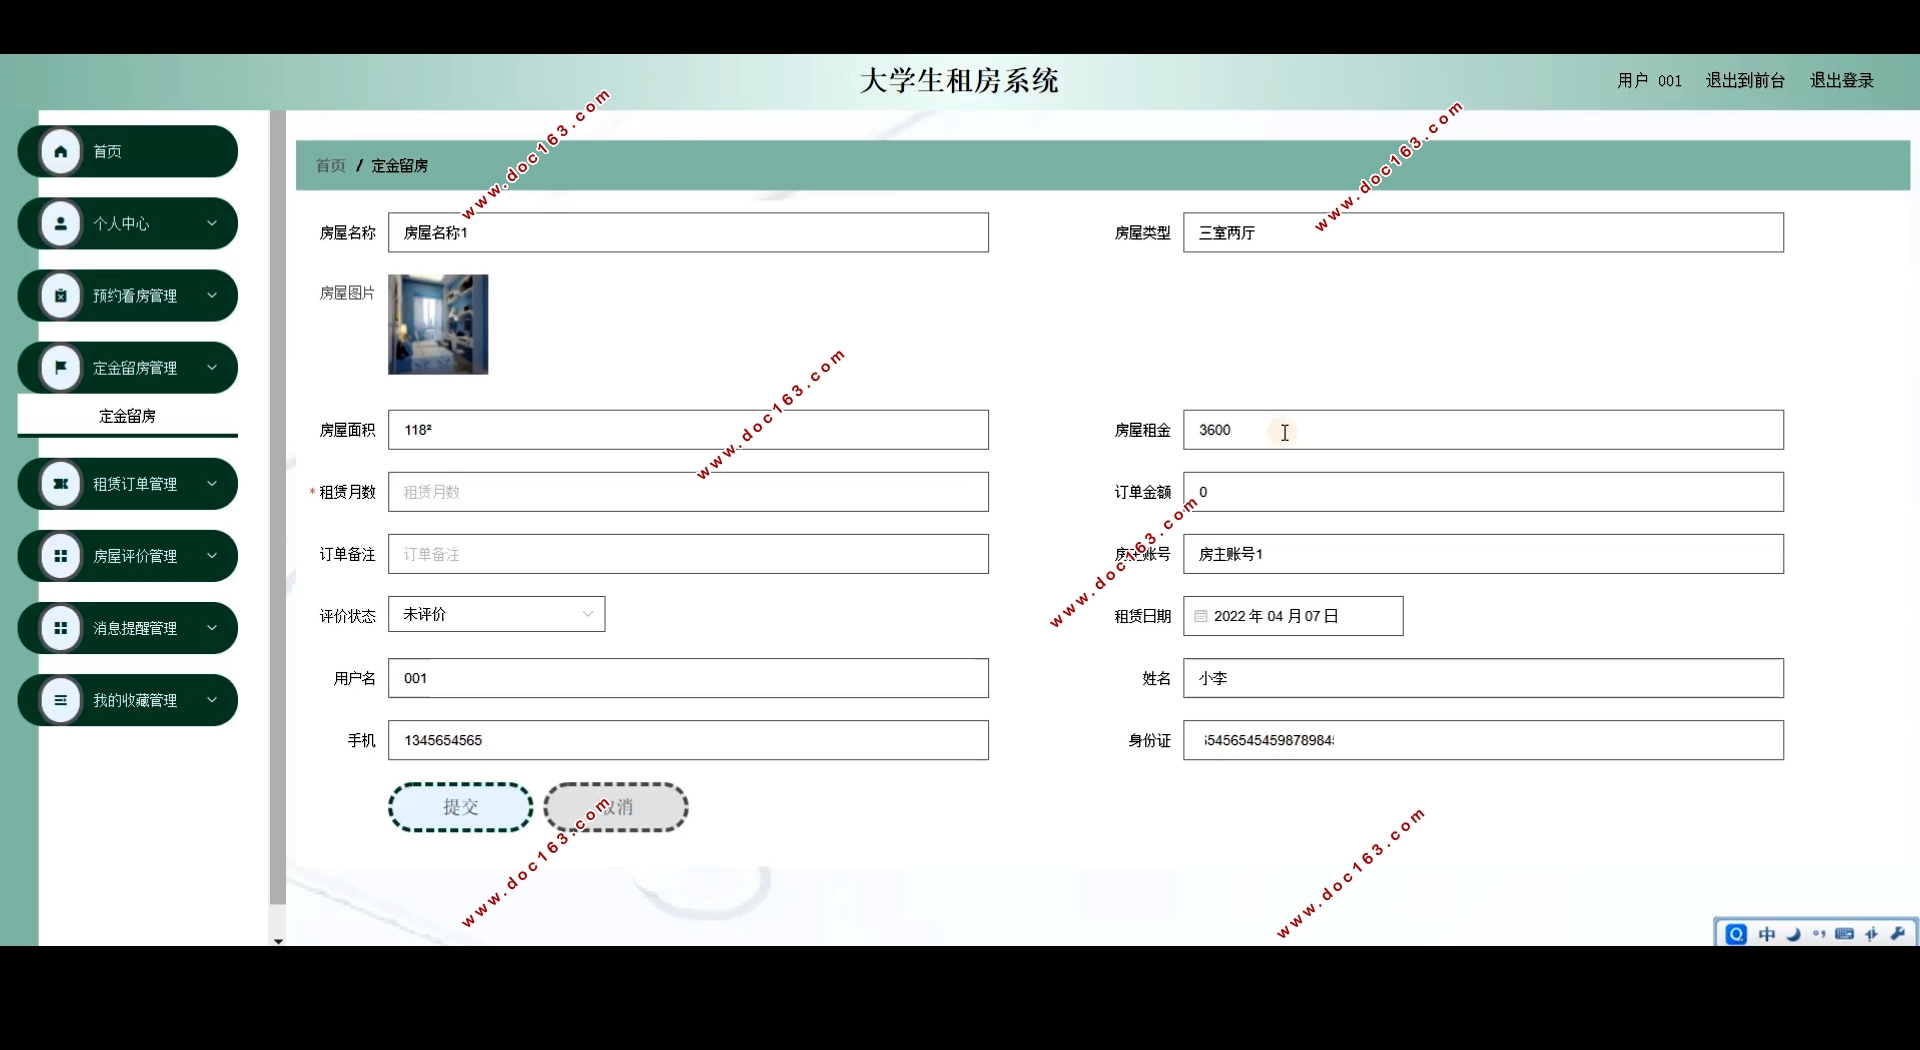Open the 首页 sidebar menu item
Screen dimensions: 1920x1050
coord(128,152)
